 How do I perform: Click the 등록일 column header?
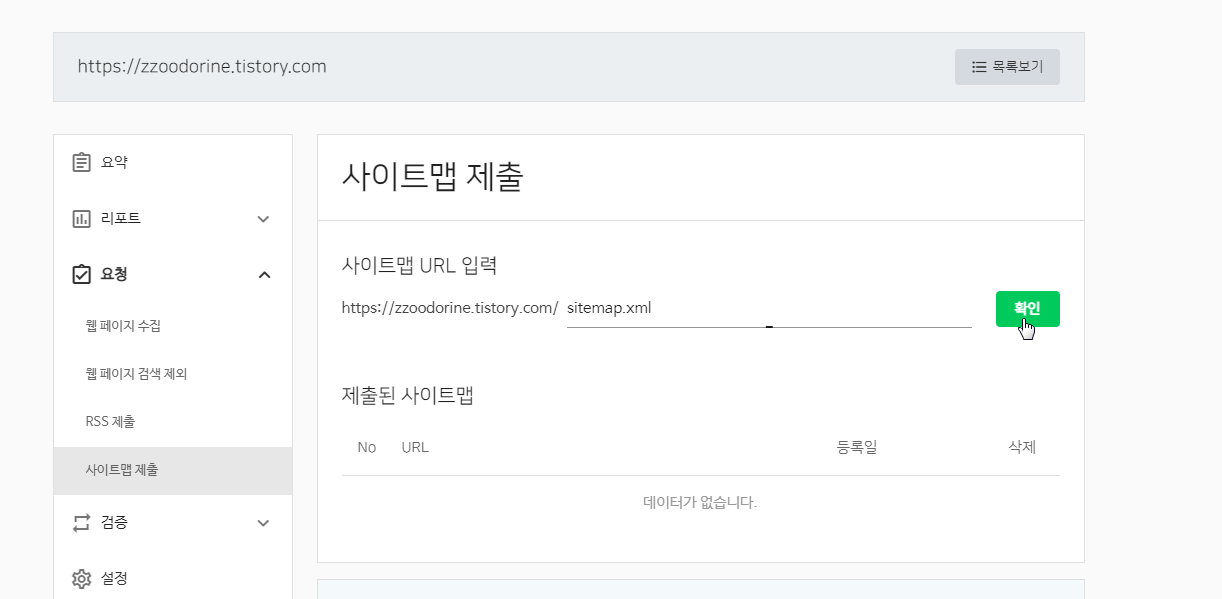point(857,447)
